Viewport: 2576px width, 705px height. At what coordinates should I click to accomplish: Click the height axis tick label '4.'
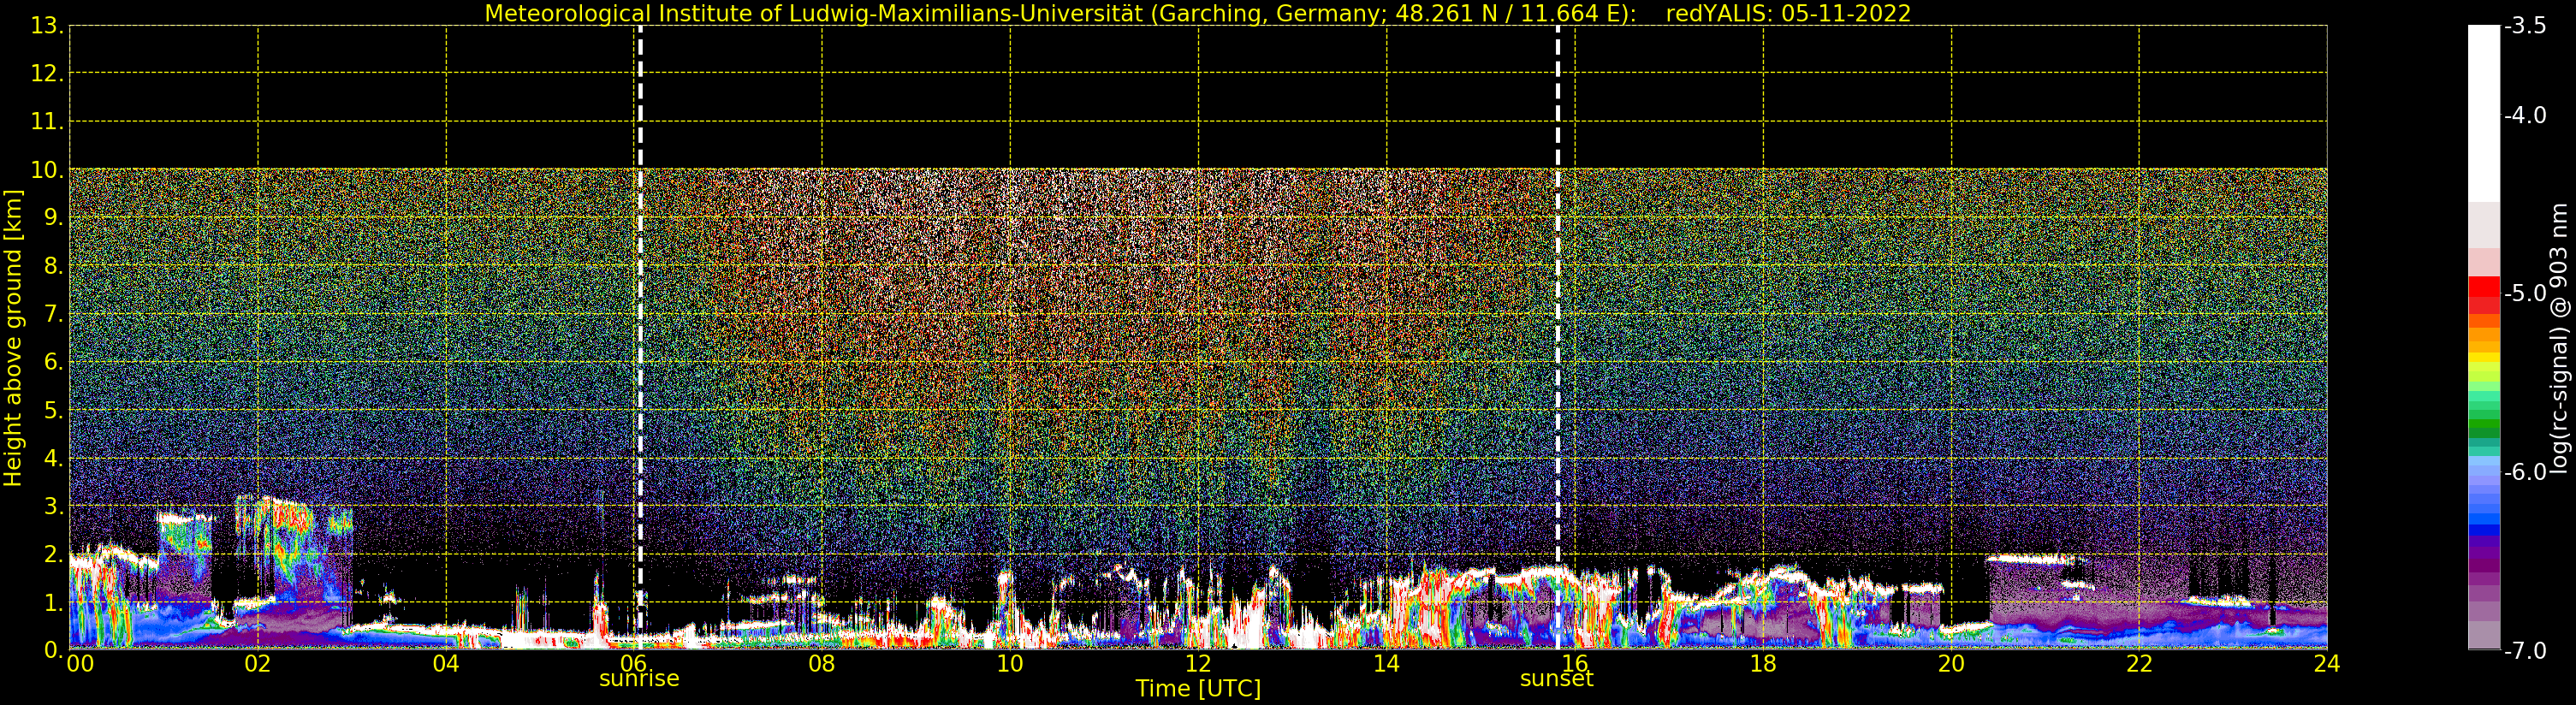coord(54,459)
